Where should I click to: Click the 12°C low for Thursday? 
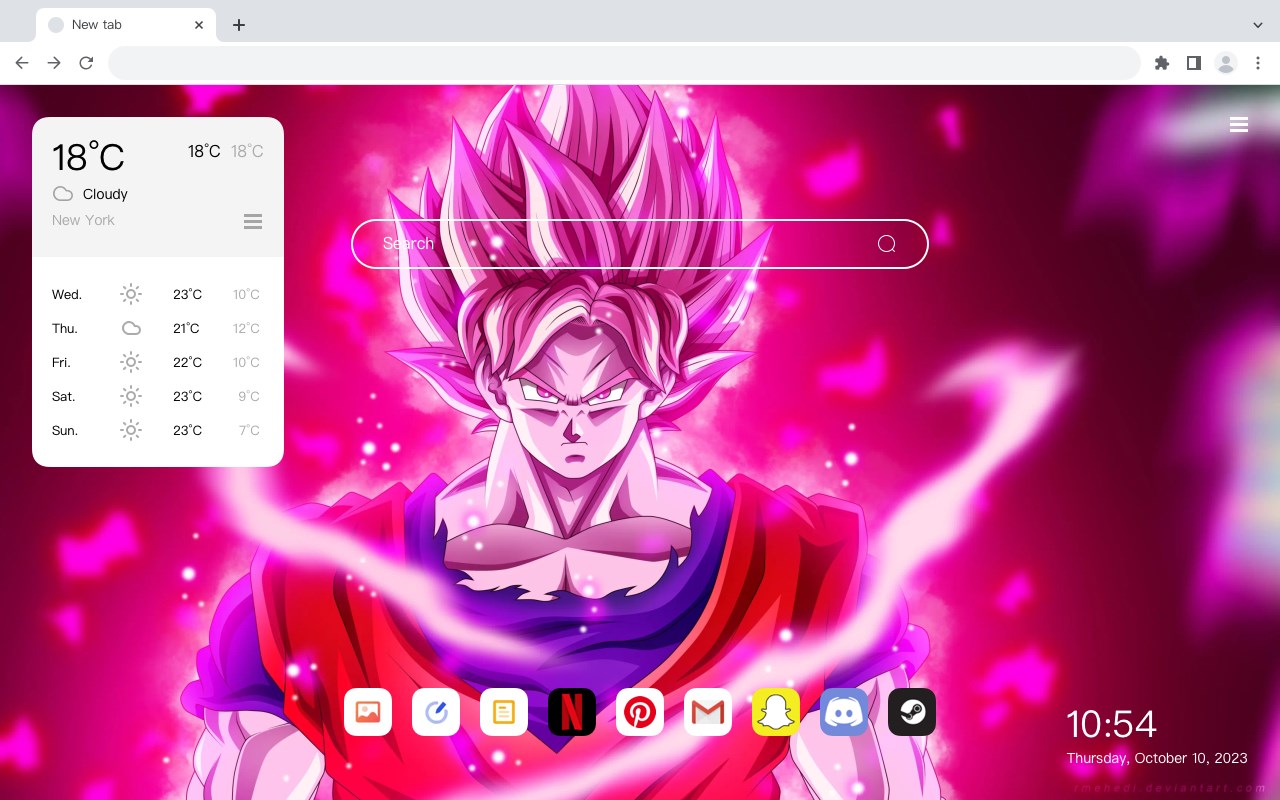(246, 328)
